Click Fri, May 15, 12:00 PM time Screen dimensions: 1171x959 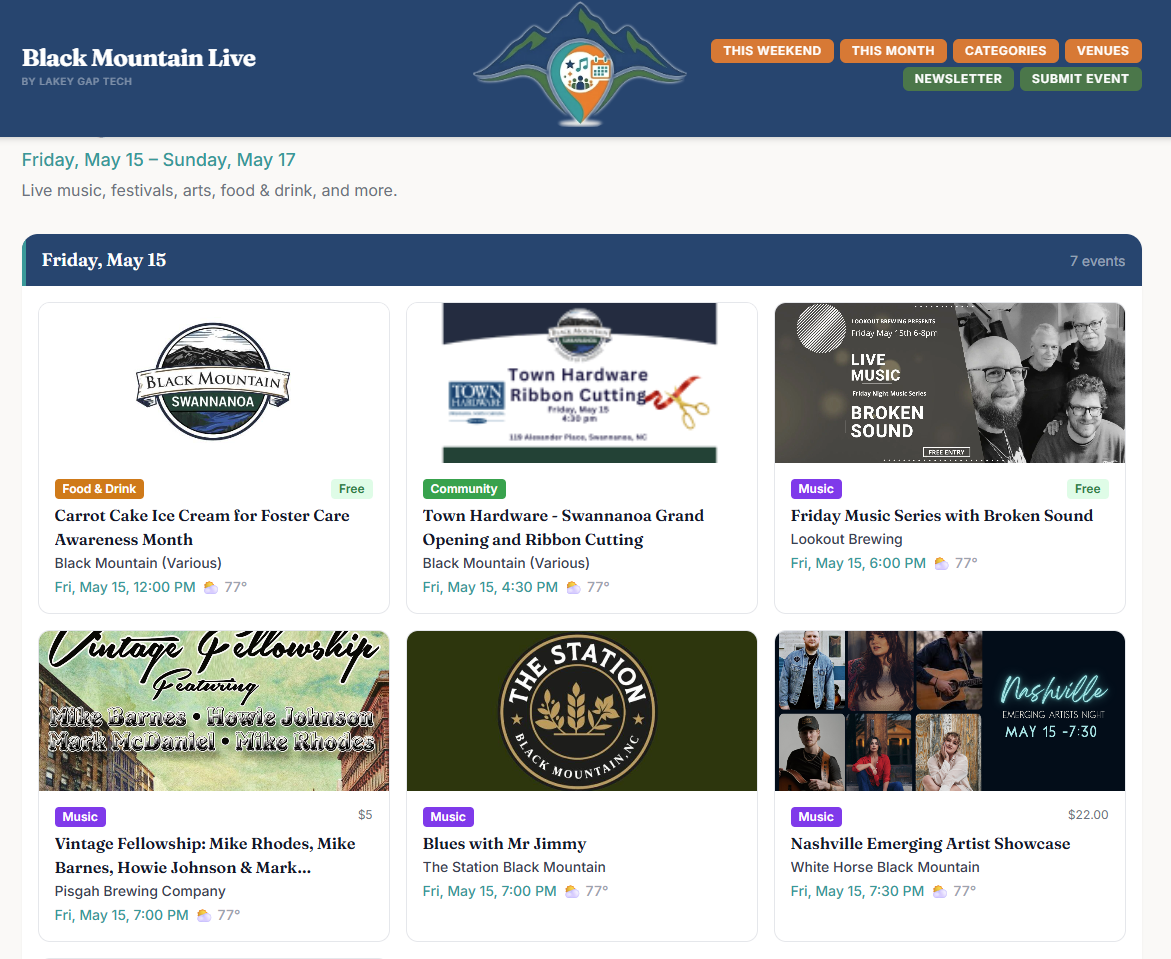[125, 587]
